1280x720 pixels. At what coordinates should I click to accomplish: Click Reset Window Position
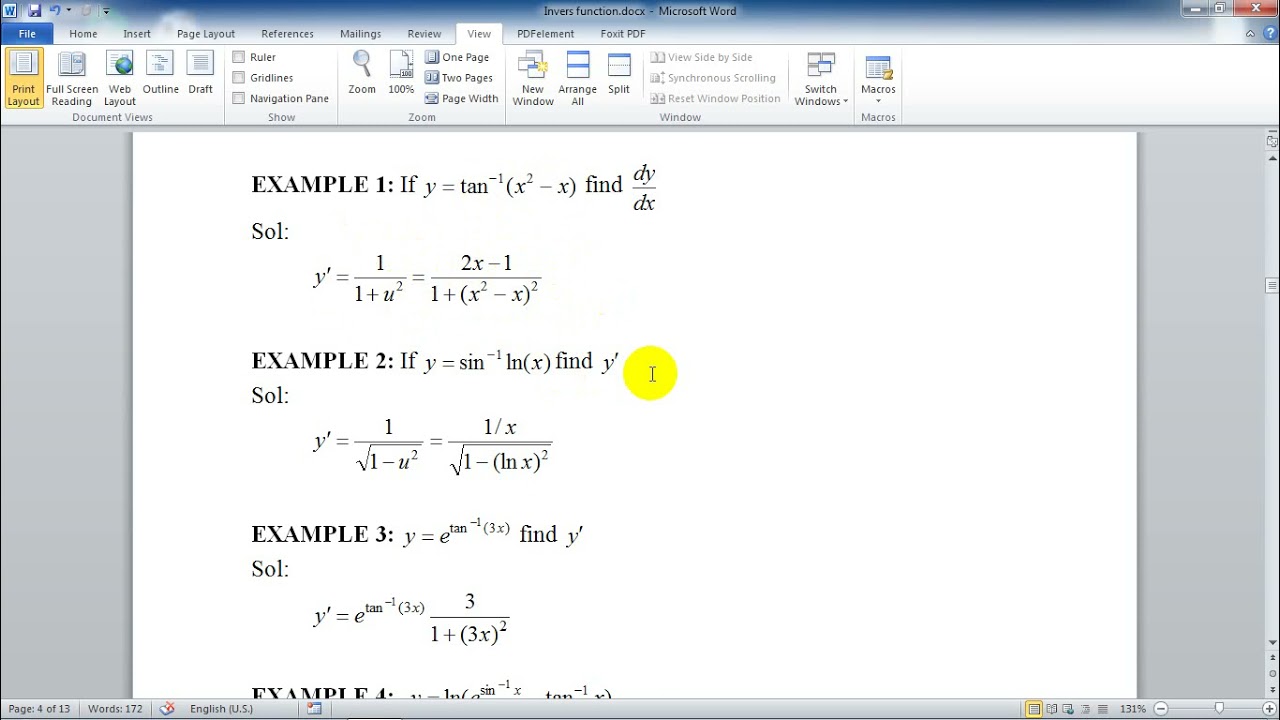(715, 99)
